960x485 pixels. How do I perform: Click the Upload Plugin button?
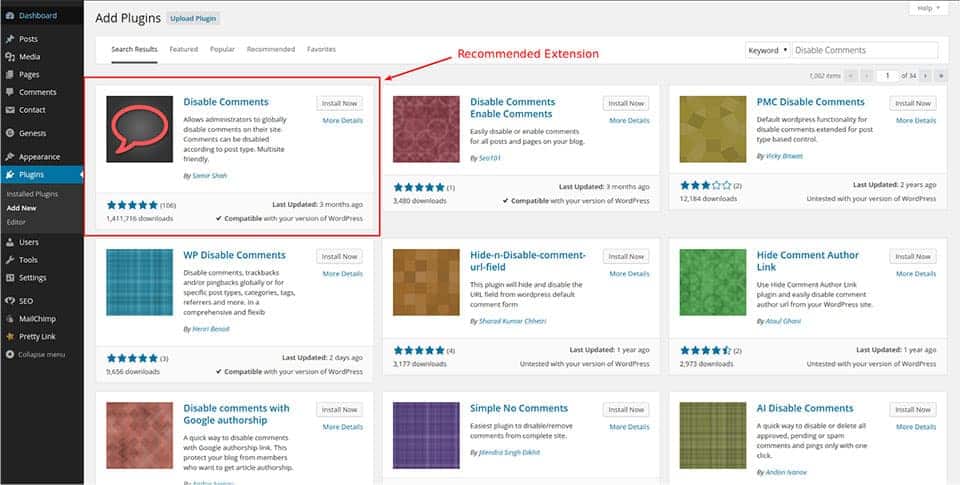tap(193, 18)
